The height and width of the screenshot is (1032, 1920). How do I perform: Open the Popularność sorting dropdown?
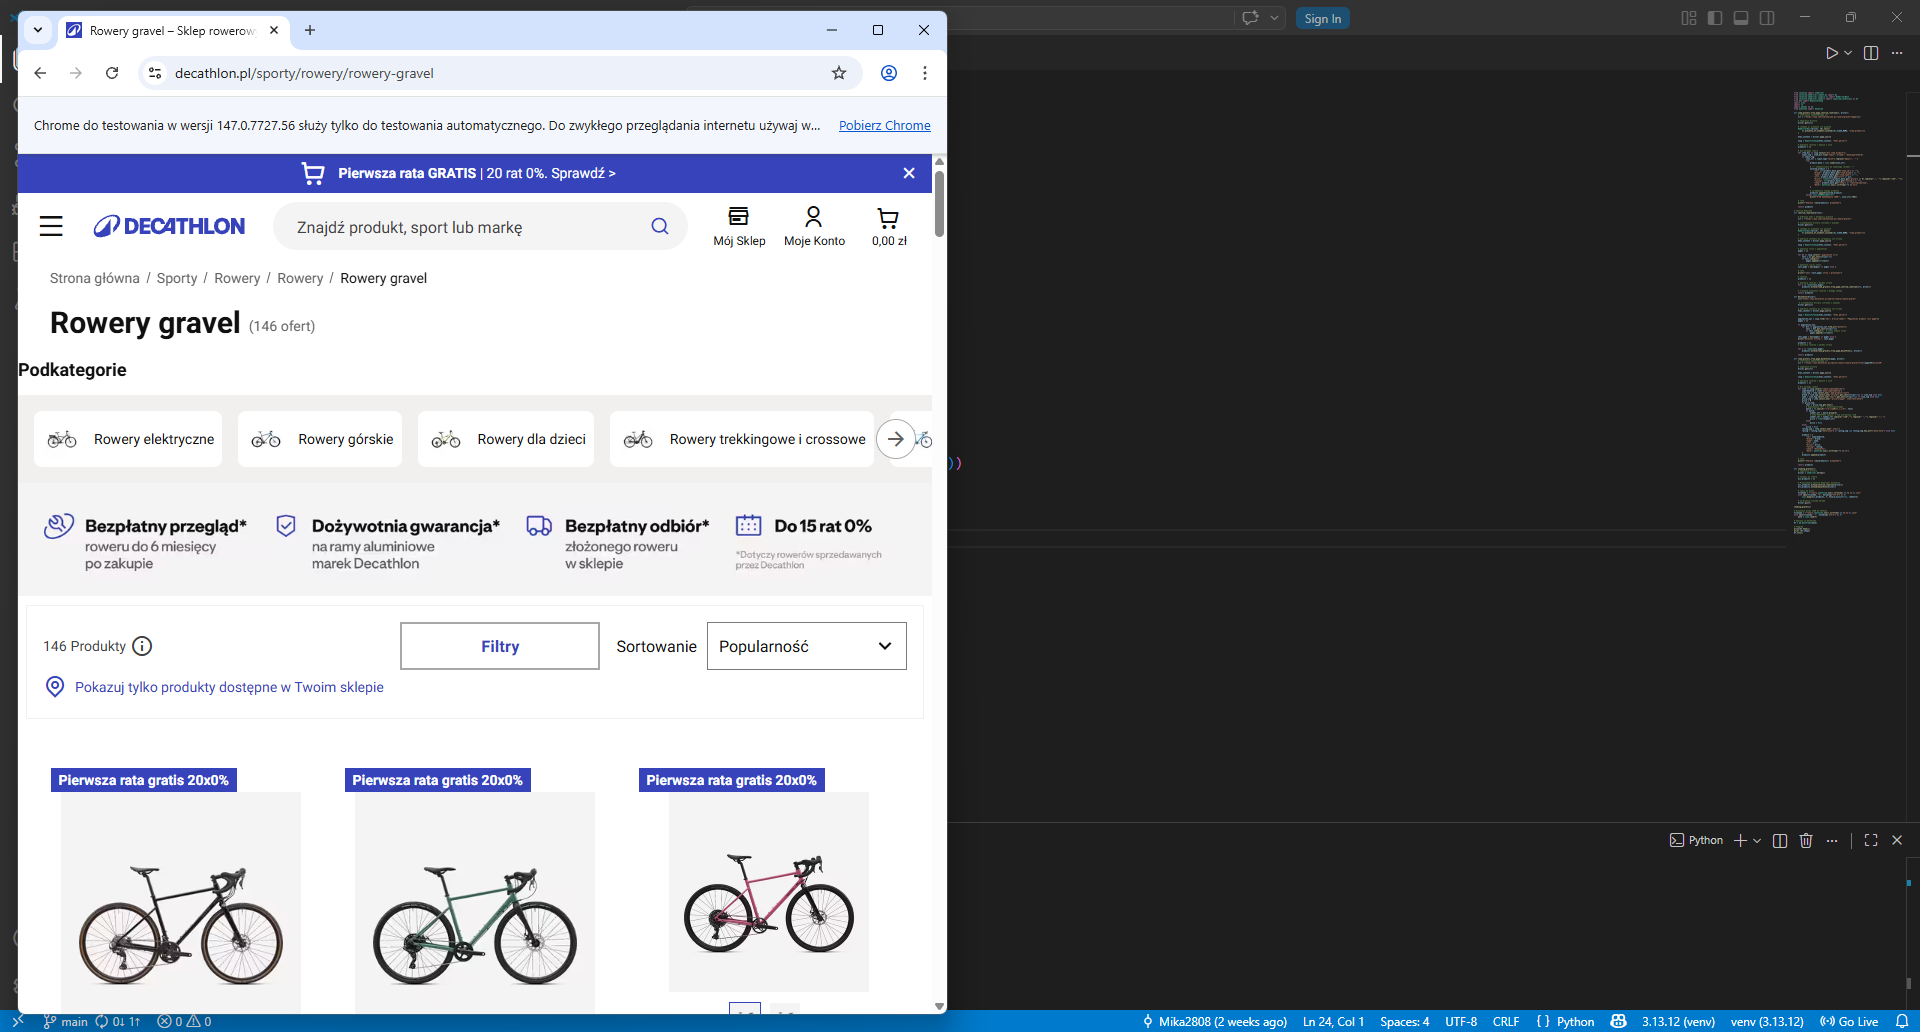[x=806, y=646]
